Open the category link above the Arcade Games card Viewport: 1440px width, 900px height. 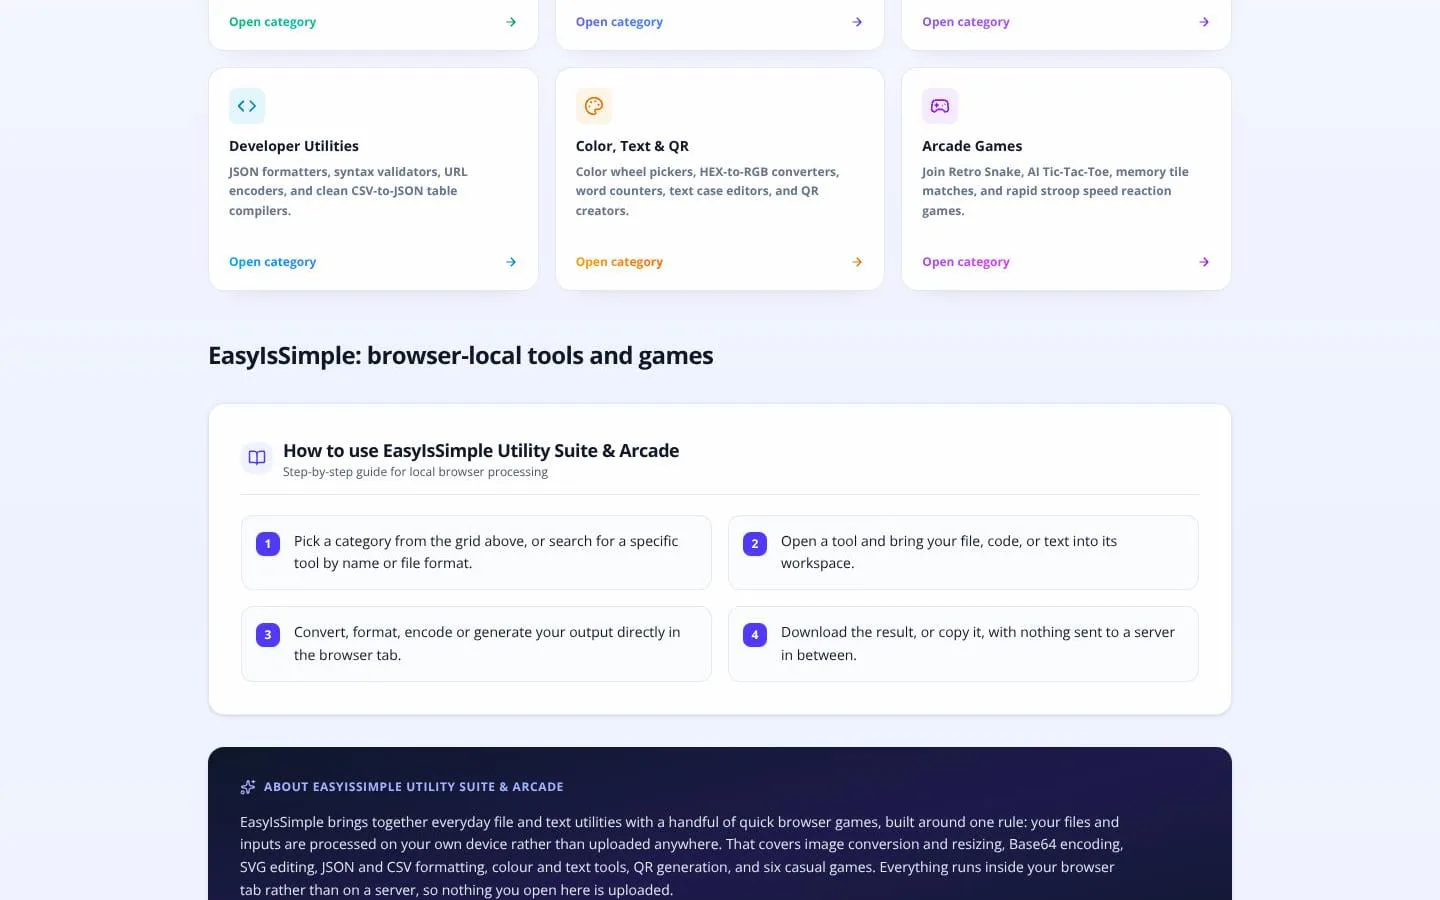[x=966, y=22]
